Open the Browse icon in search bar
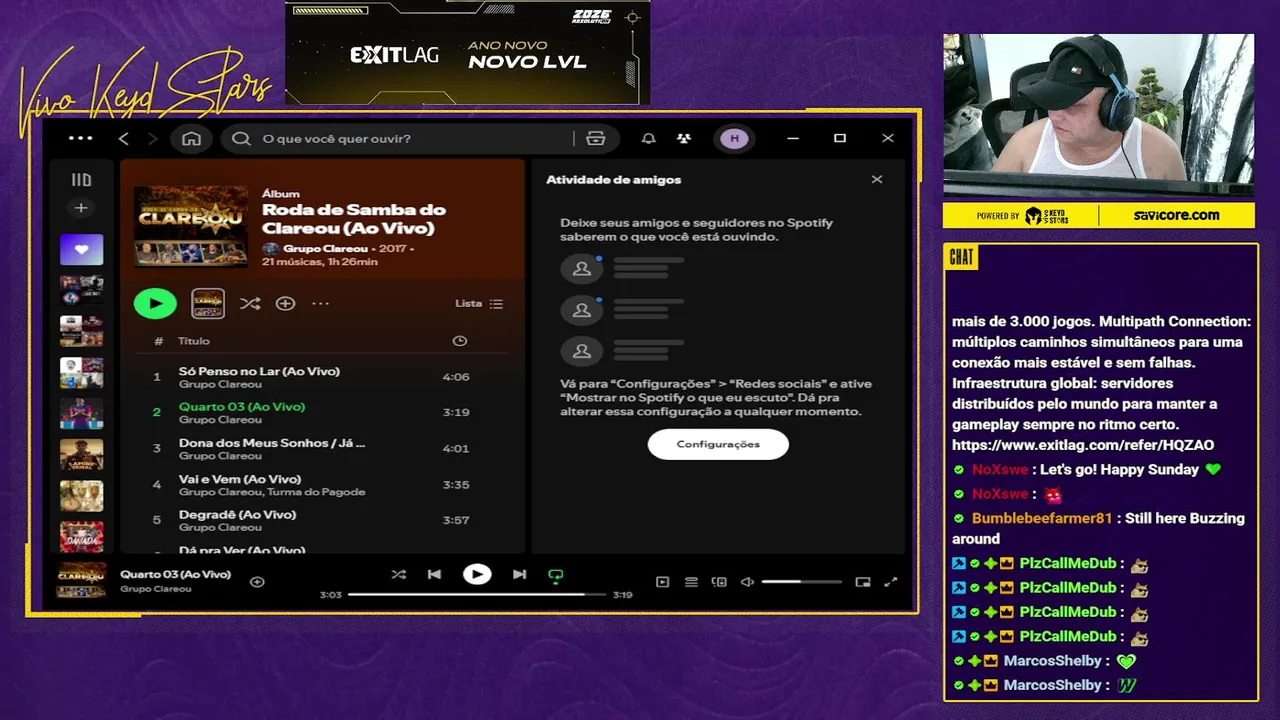The width and height of the screenshot is (1280, 720). pos(596,138)
